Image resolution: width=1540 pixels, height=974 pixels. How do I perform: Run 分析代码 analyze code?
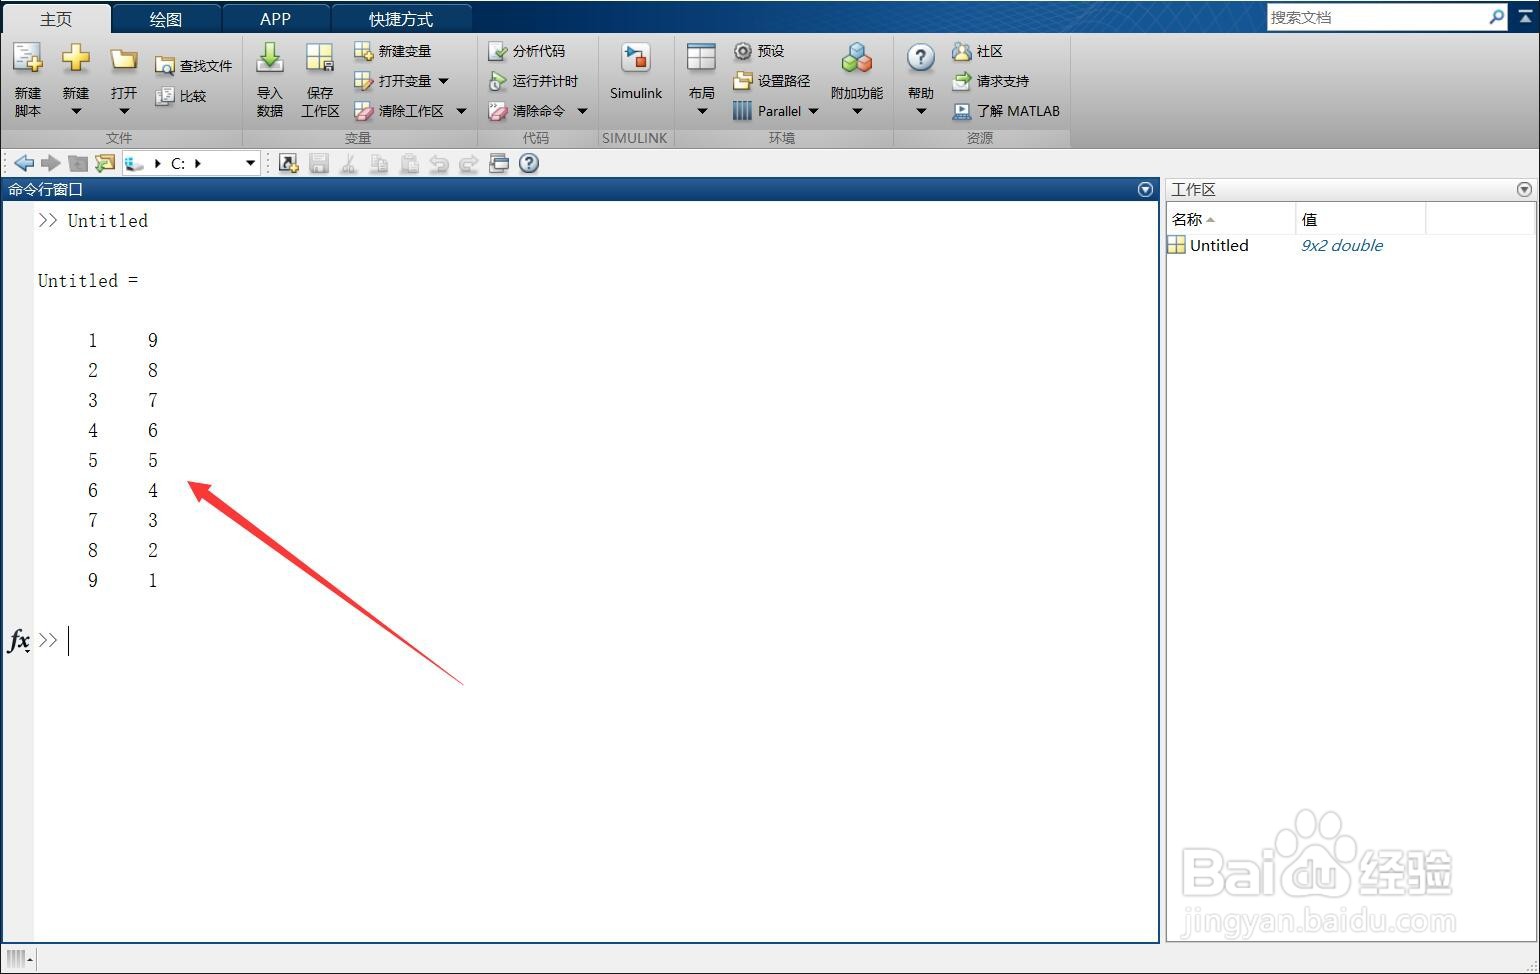click(x=527, y=51)
